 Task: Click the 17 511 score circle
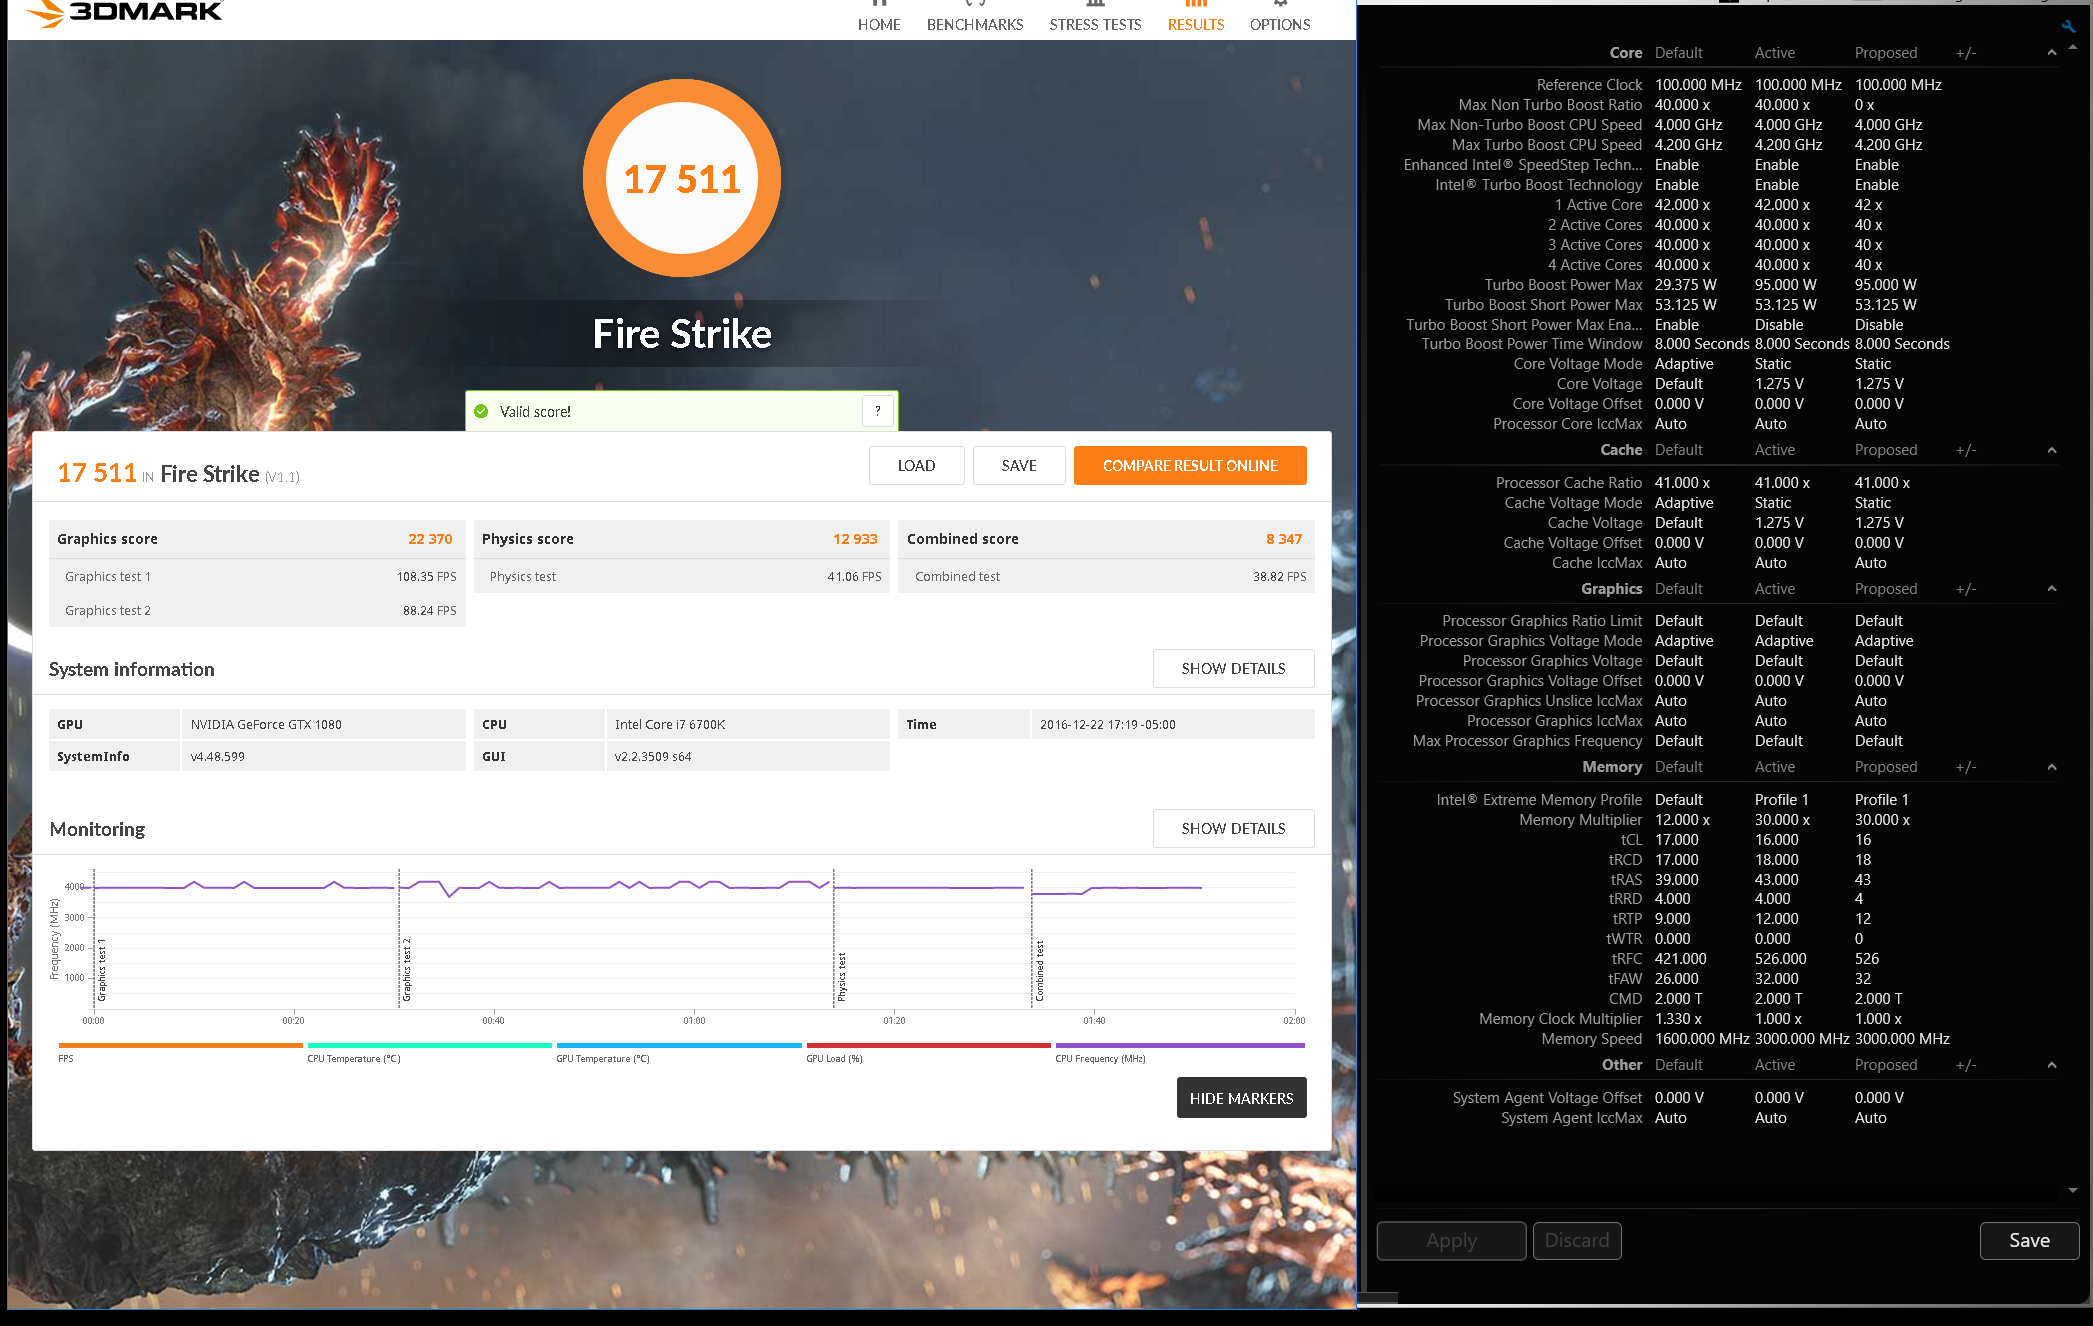(682, 179)
